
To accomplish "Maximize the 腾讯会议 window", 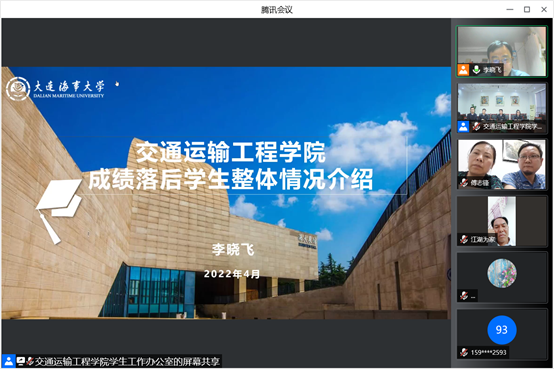I will (x=527, y=10).
